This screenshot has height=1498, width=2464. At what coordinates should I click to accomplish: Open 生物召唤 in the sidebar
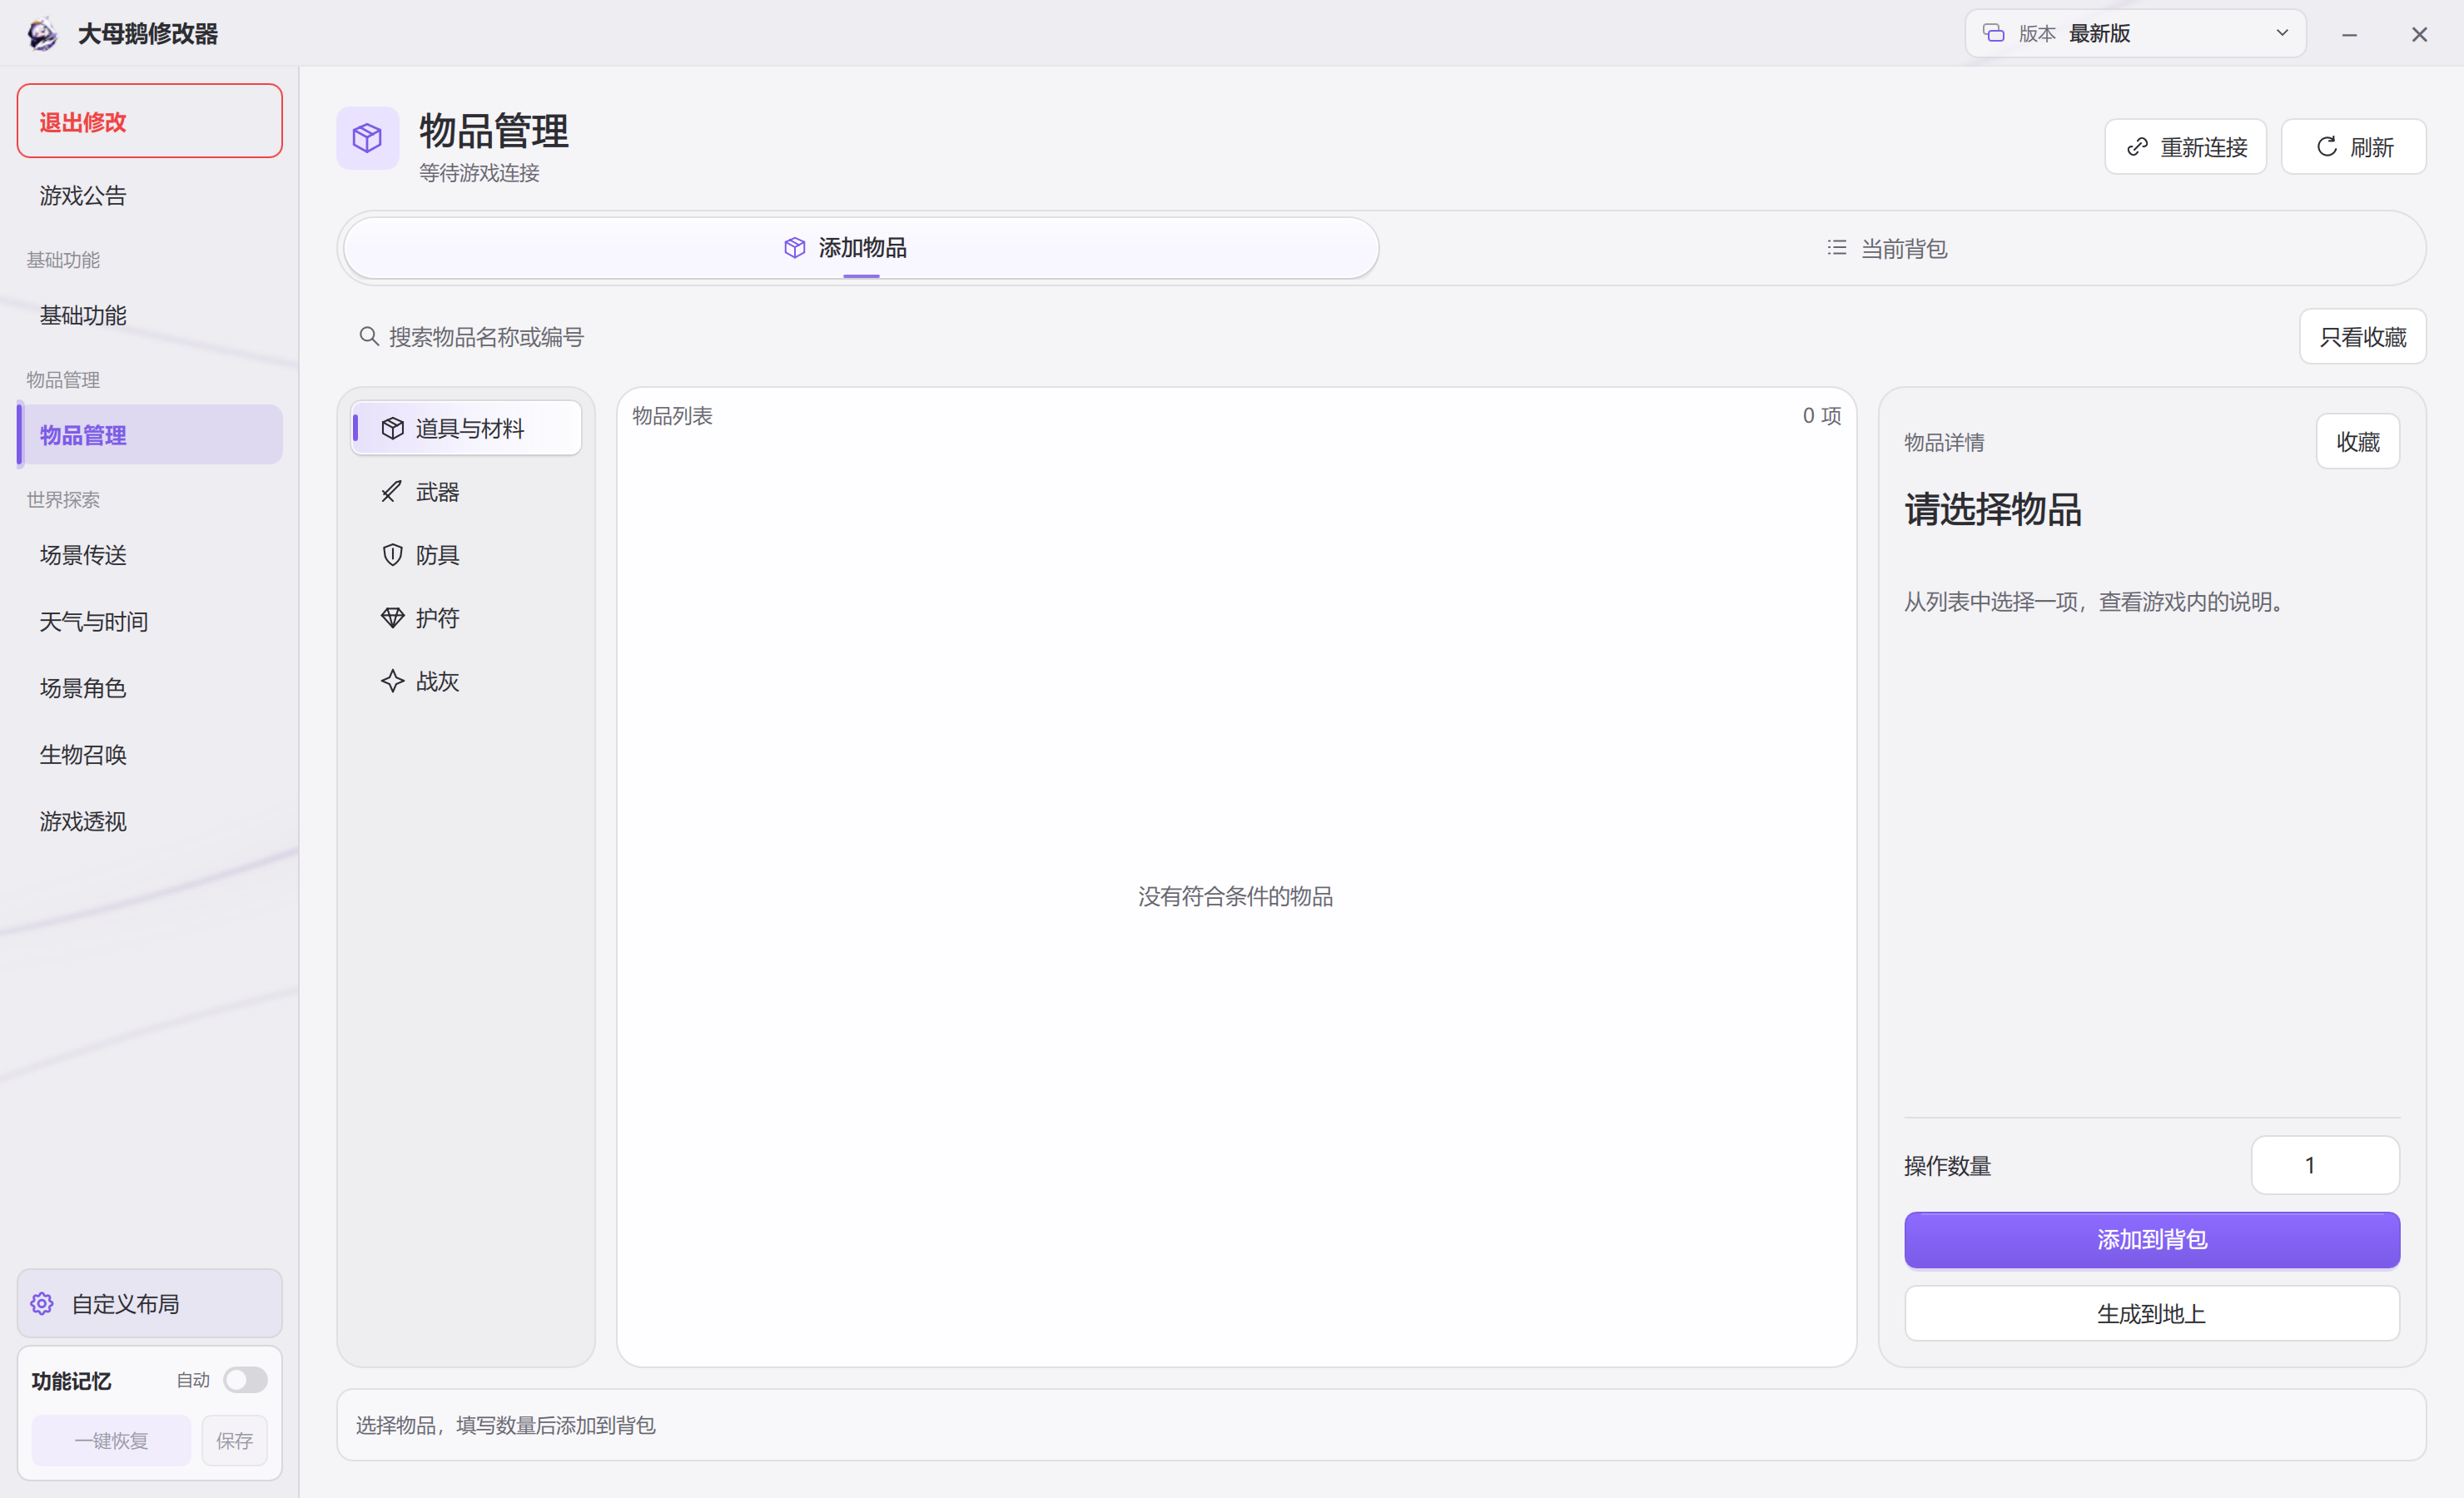point(150,755)
